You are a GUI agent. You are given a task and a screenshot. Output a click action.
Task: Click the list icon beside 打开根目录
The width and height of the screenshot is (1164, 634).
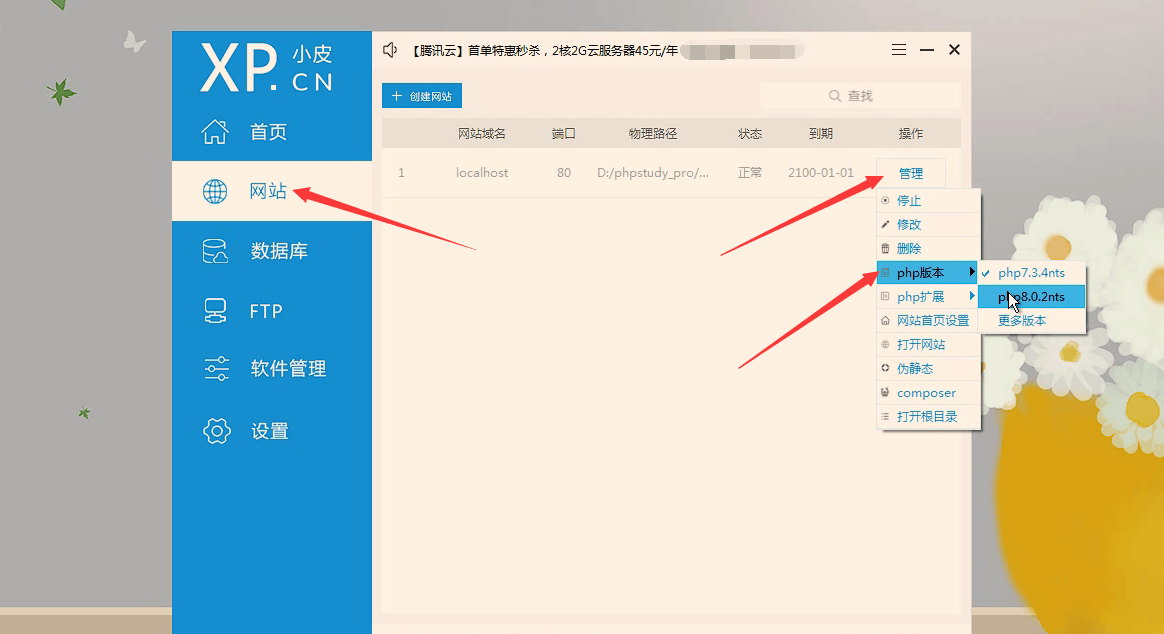click(885, 416)
